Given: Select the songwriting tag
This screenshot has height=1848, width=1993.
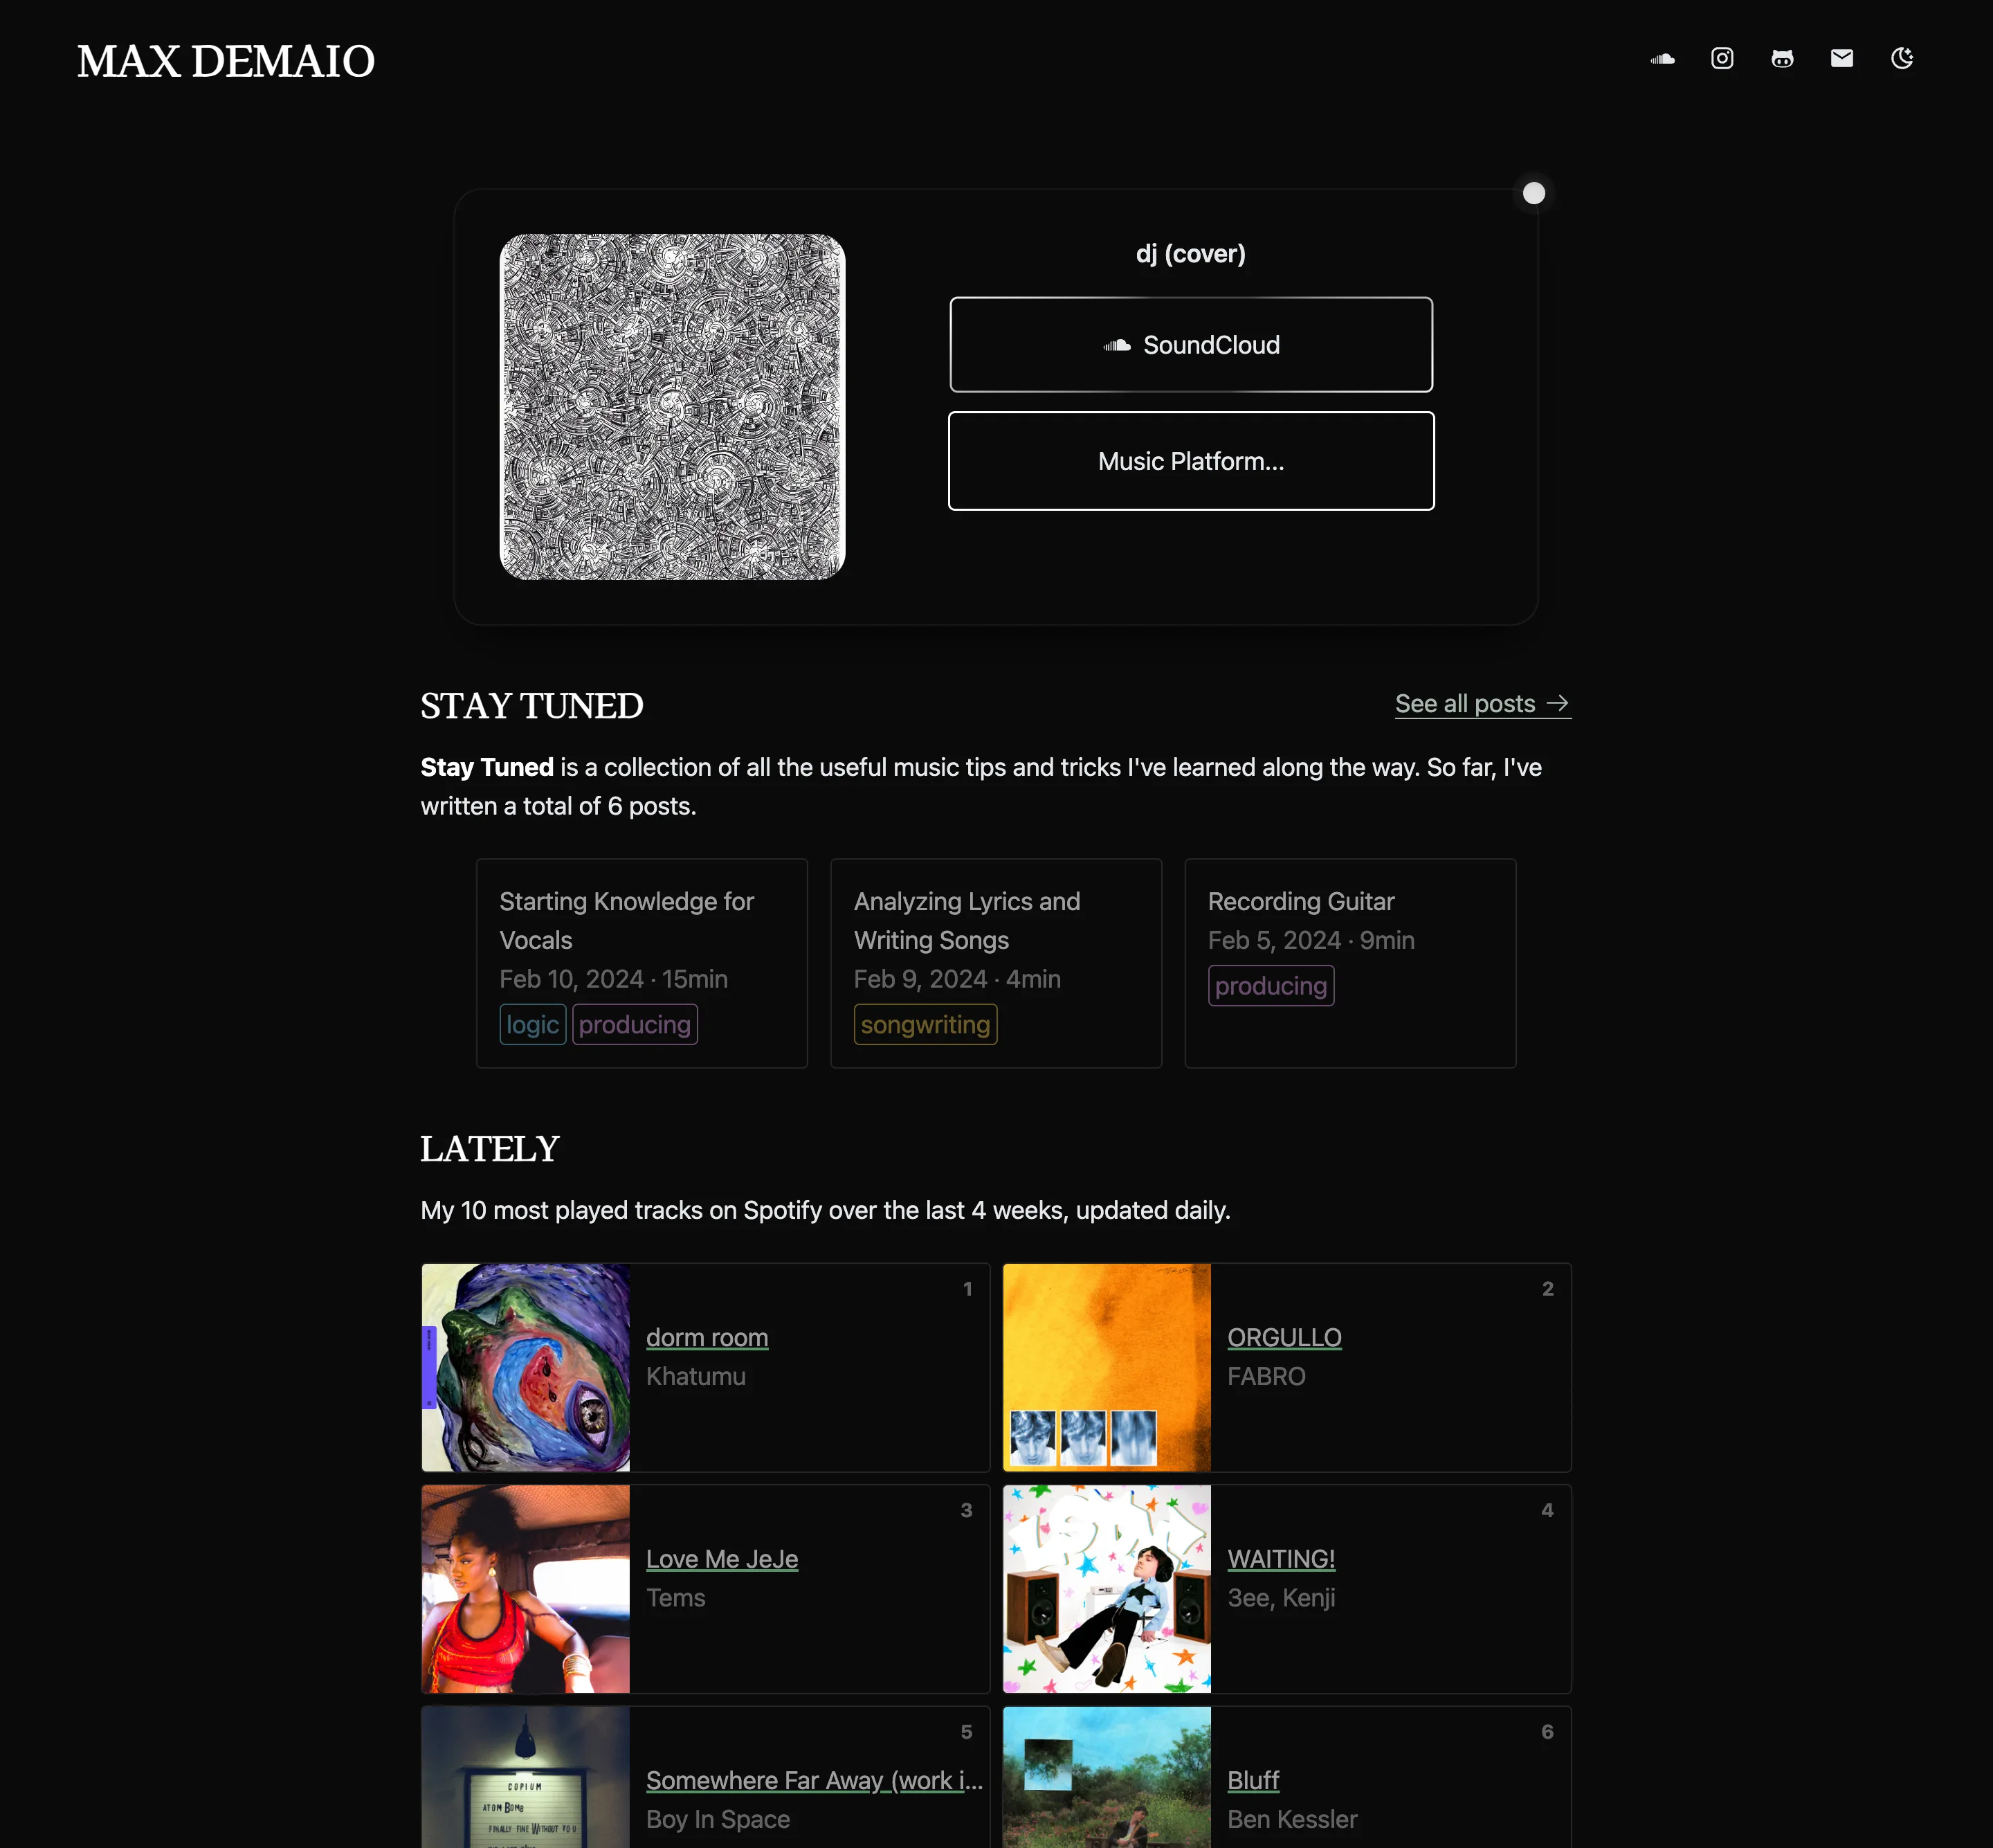Looking at the screenshot, I should point(926,1024).
